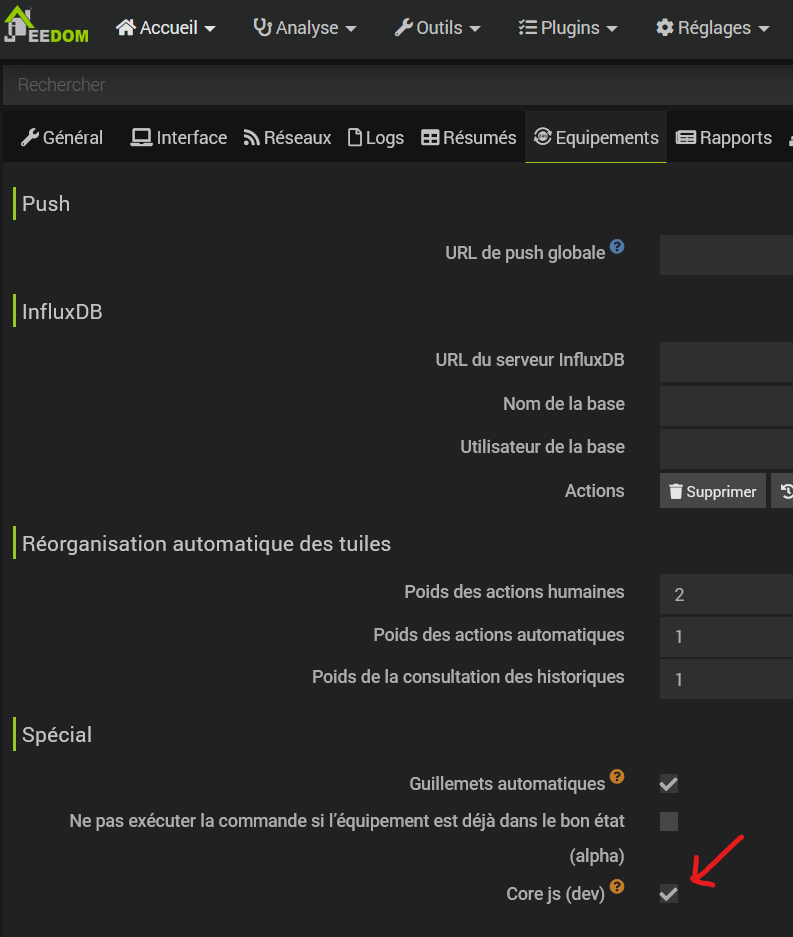Open the Réglages menu

point(712,28)
